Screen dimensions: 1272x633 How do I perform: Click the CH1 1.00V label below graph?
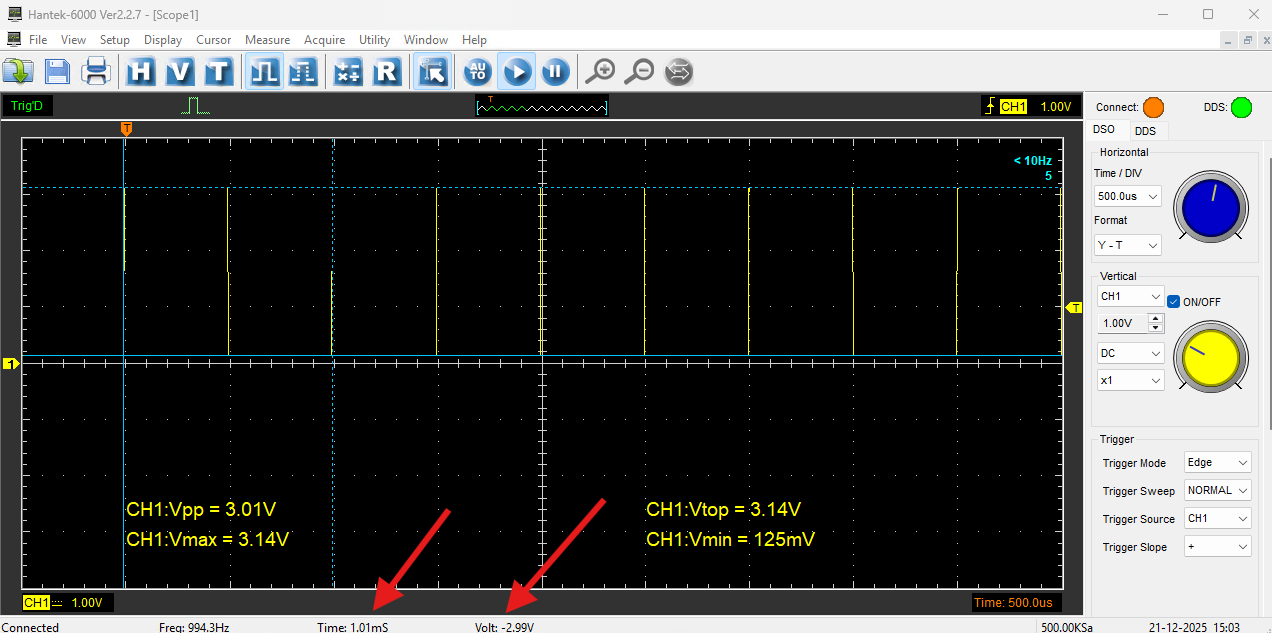click(x=67, y=603)
